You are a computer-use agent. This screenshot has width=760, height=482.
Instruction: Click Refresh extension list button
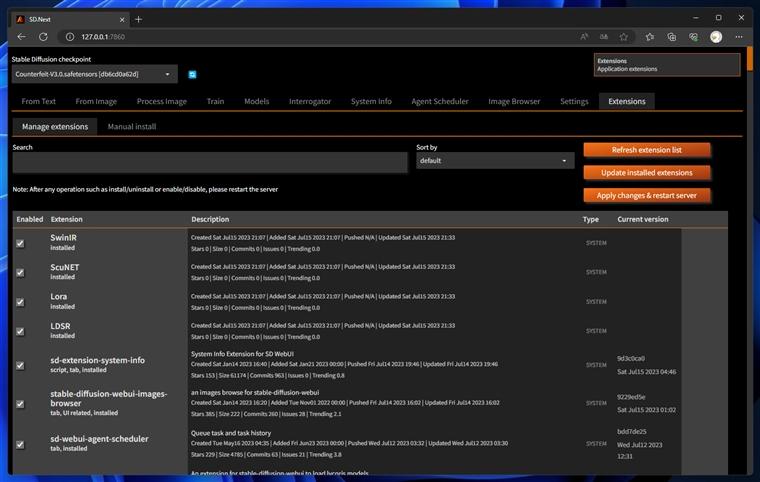(647, 150)
